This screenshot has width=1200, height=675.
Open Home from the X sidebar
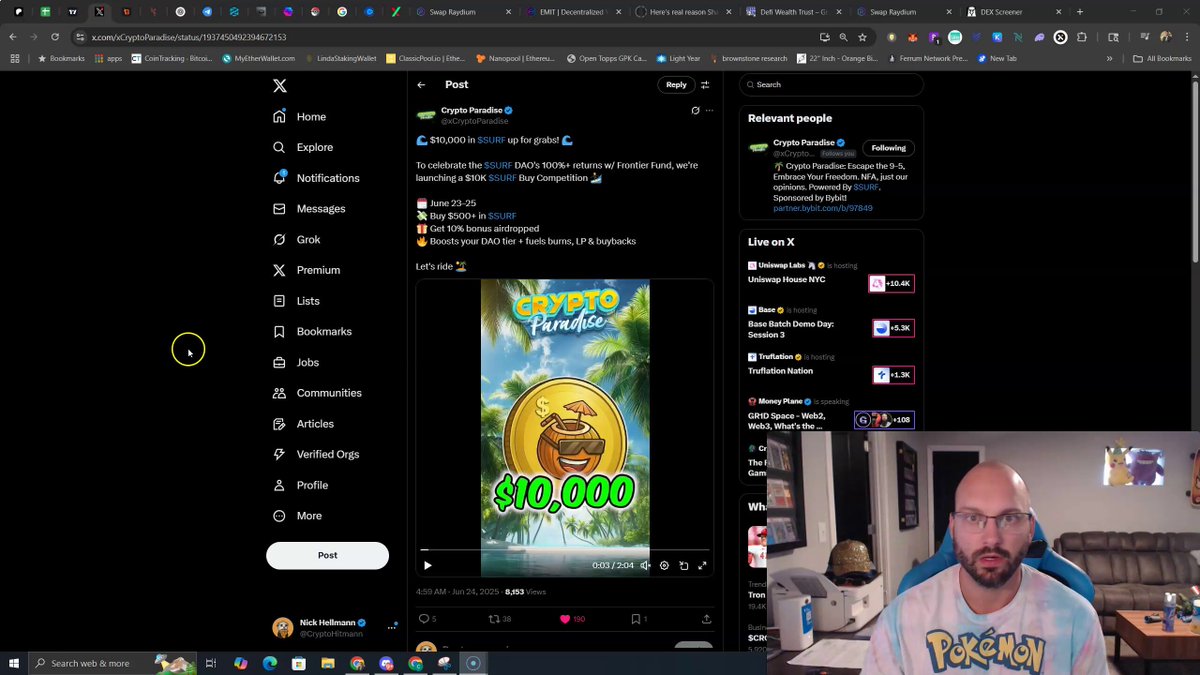coord(299,117)
